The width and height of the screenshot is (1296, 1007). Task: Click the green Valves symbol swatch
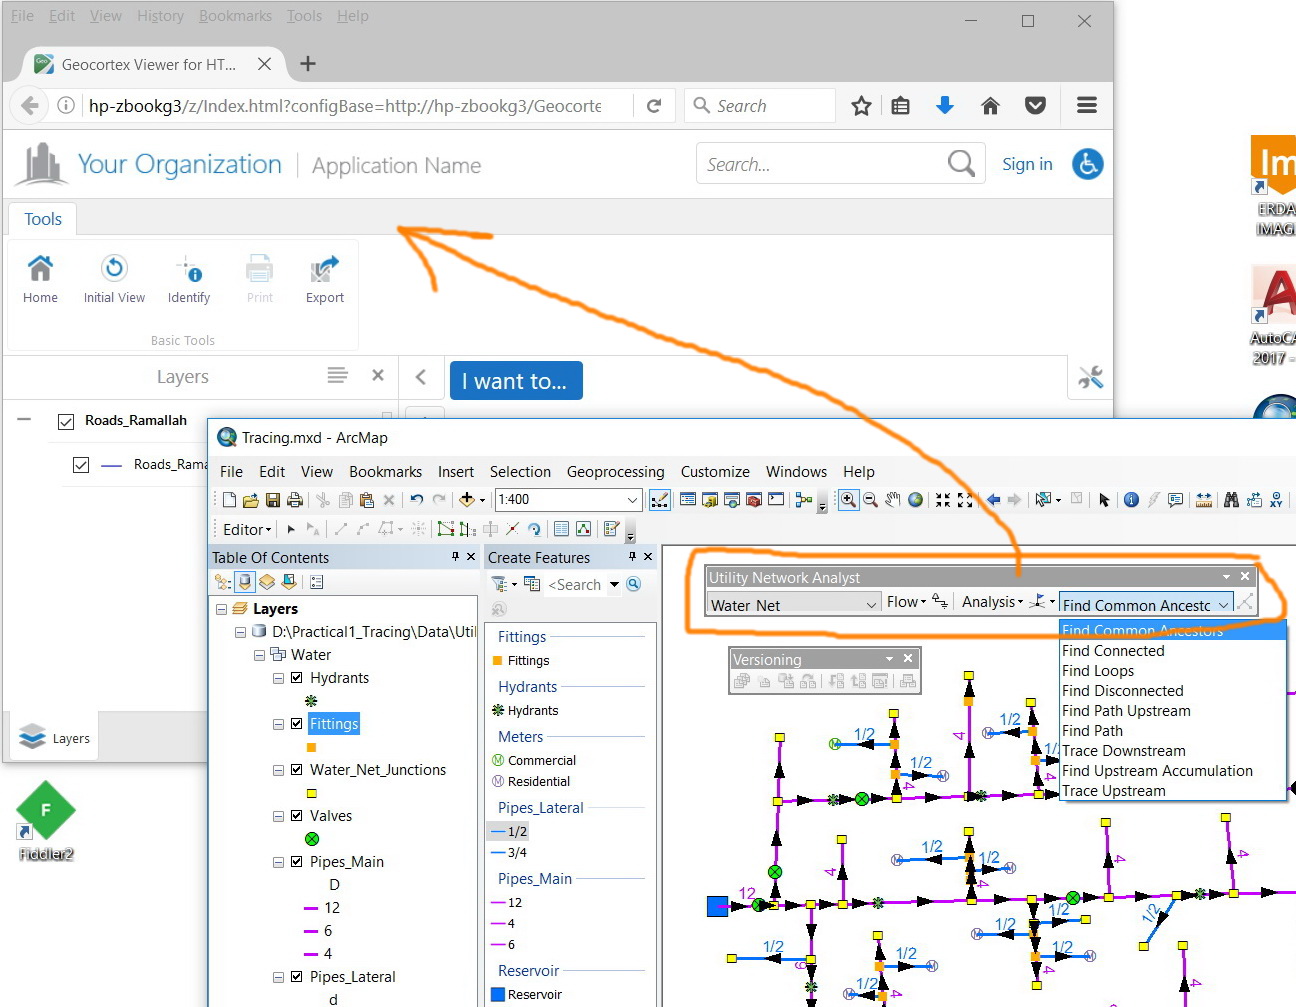pyautogui.click(x=312, y=839)
